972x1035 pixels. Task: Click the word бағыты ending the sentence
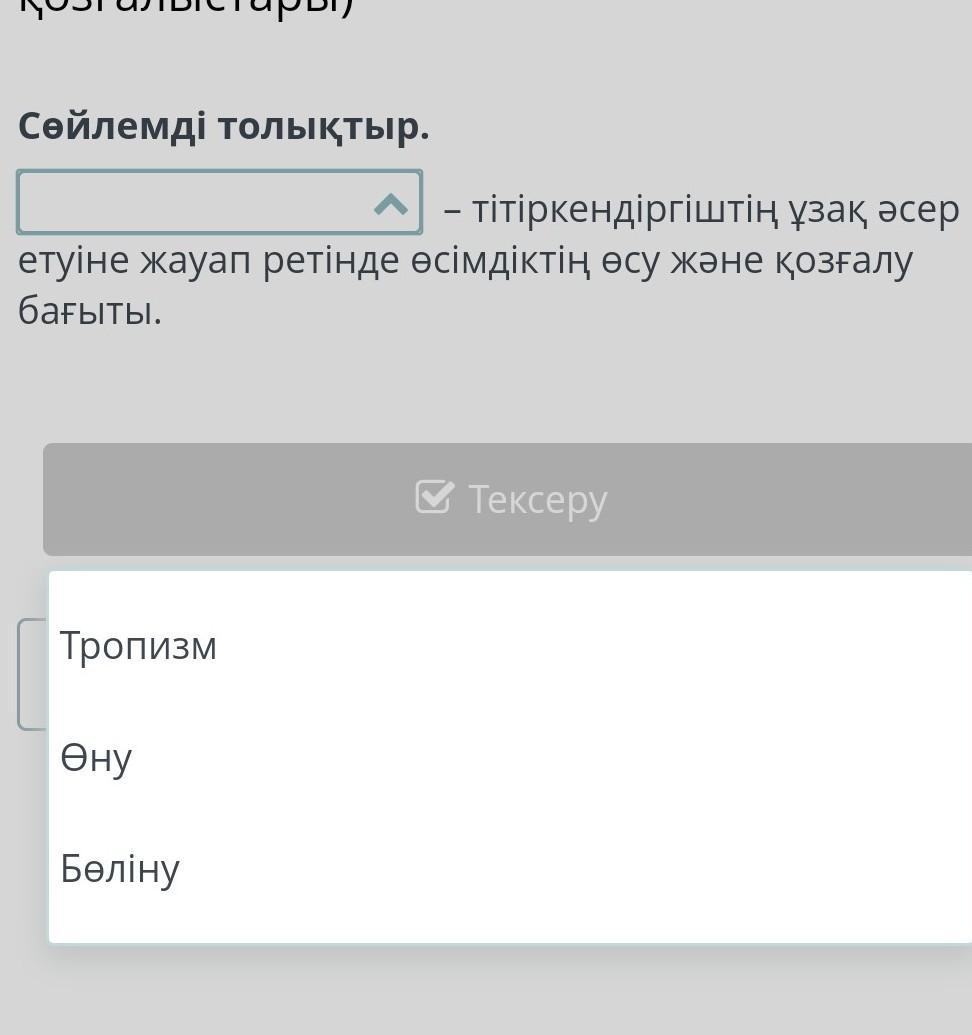[x=89, y=312]
